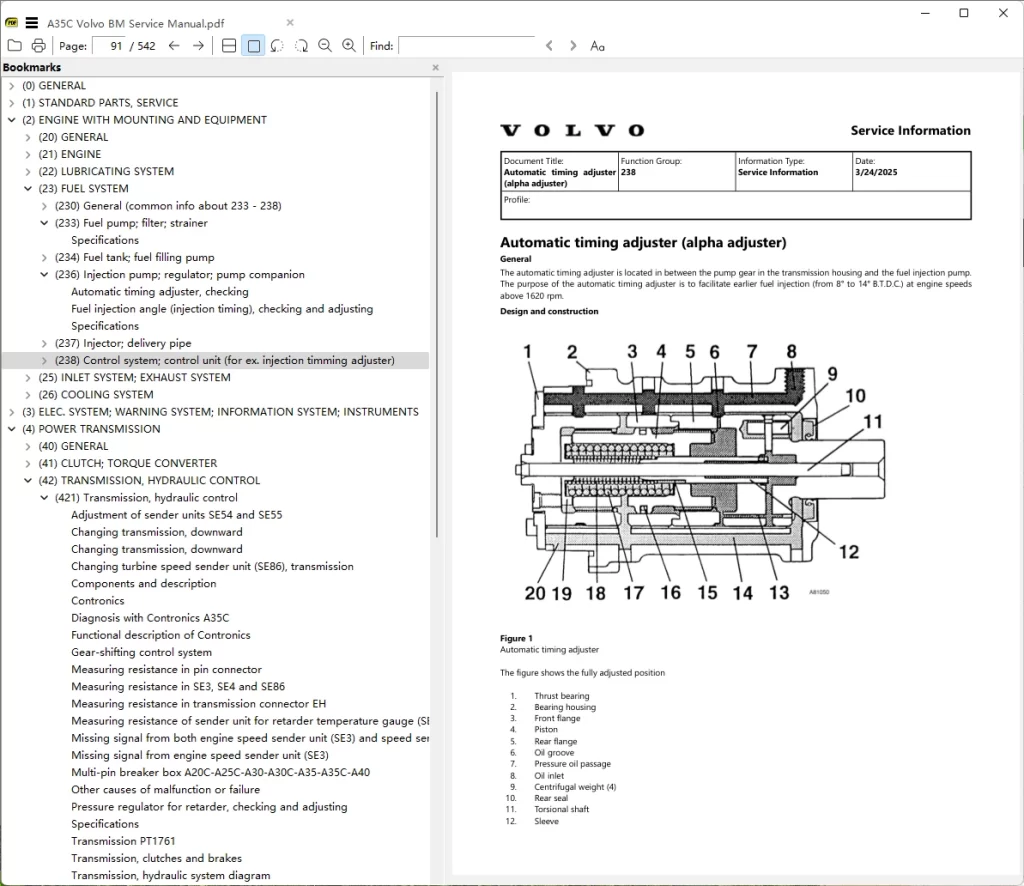Screen dimensions: 1024x886
Task: Expand (0) GENERAL bookmark
Action: (11, 86)
